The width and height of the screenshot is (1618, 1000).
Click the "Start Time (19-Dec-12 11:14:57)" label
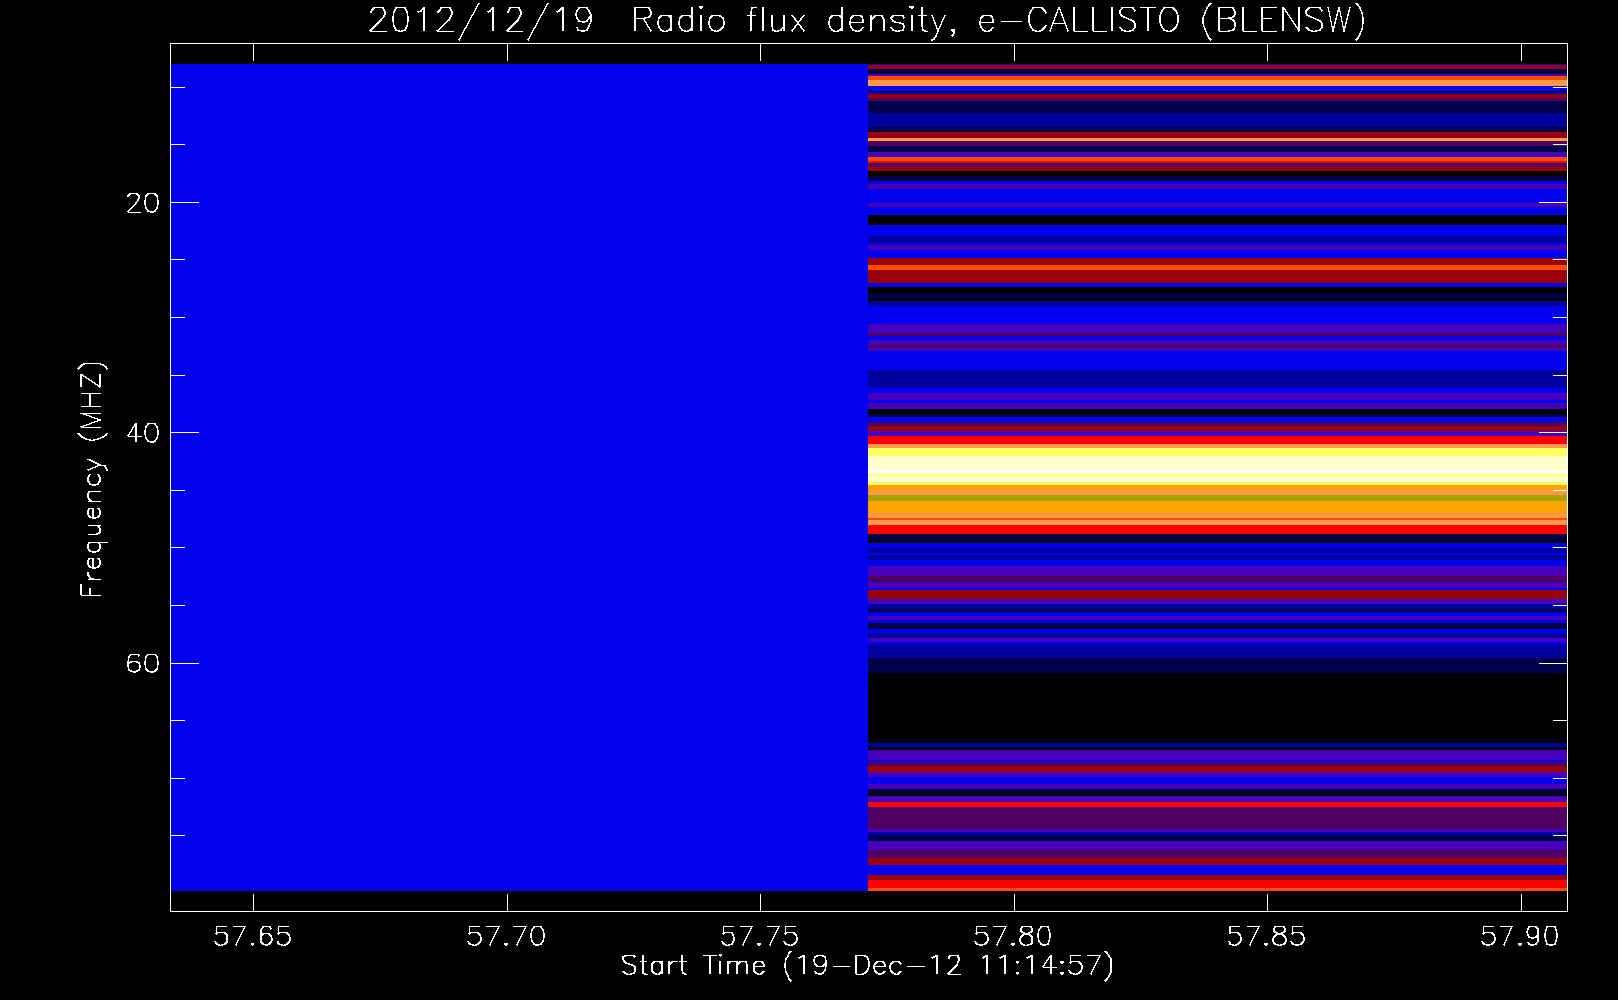point(867,966)
